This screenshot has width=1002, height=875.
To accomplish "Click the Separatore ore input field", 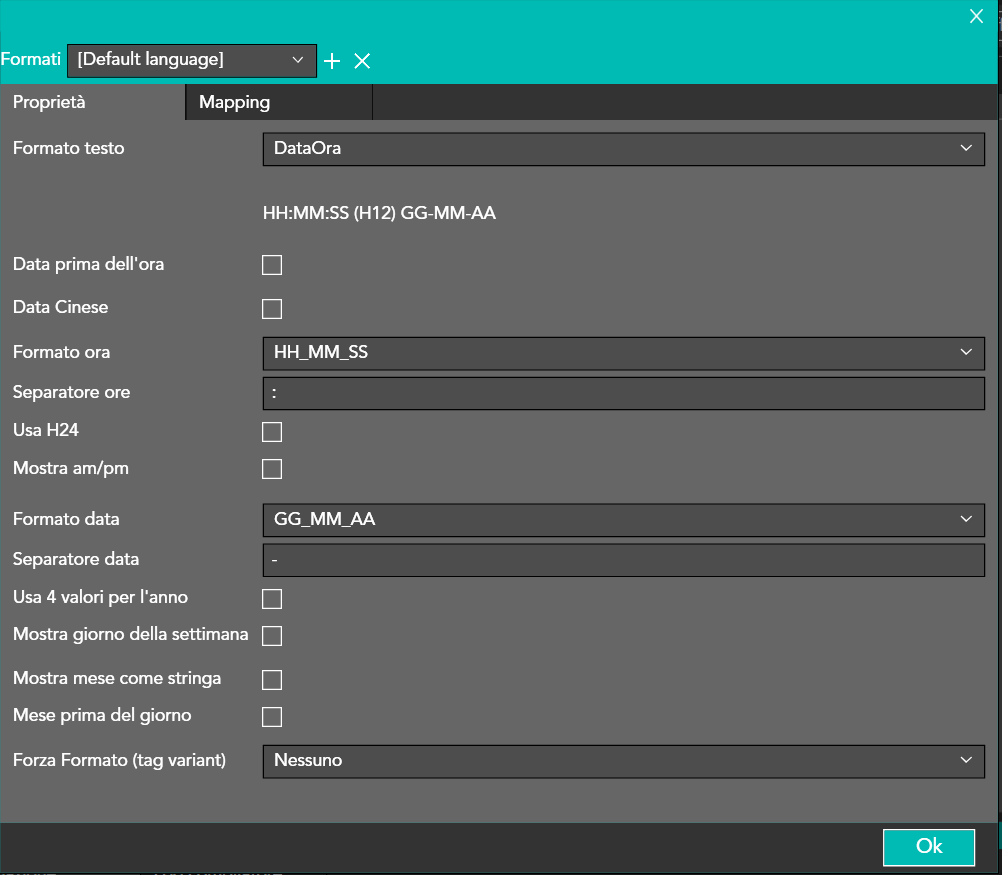I will click(x=624, y=393).
